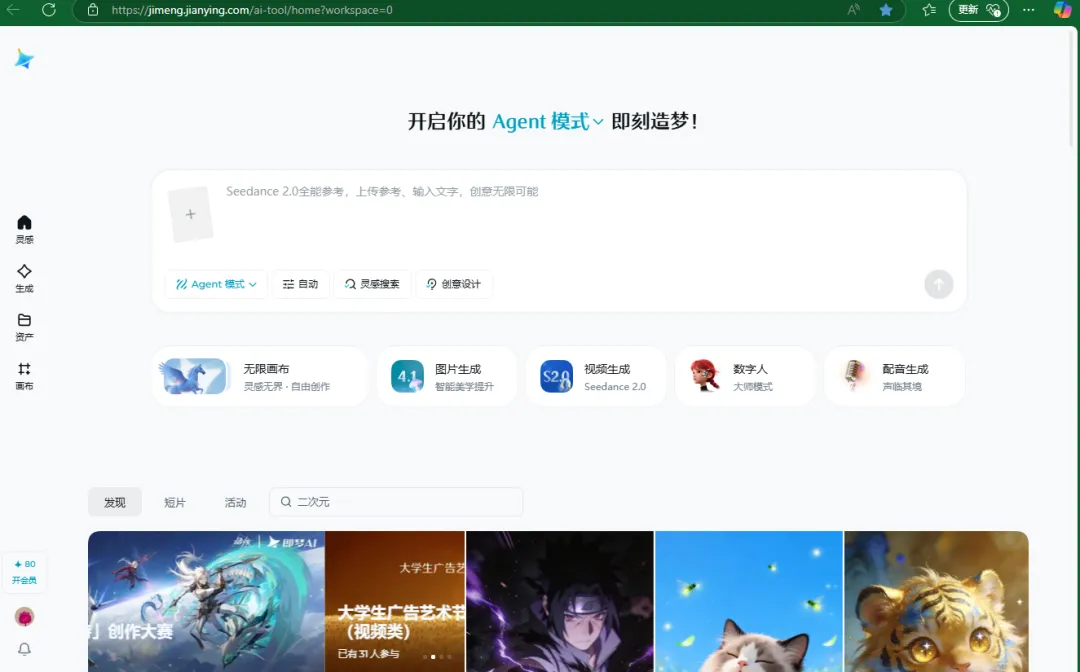Image resolution: width=1080 pixels, height=672 pixels.
Task: Open the 图片生成 card
Action: 446,377
